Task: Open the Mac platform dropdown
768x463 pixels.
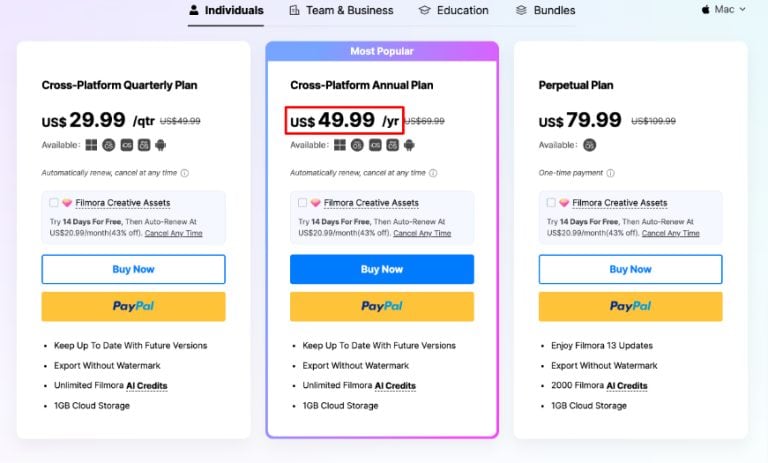Action: 723,10
